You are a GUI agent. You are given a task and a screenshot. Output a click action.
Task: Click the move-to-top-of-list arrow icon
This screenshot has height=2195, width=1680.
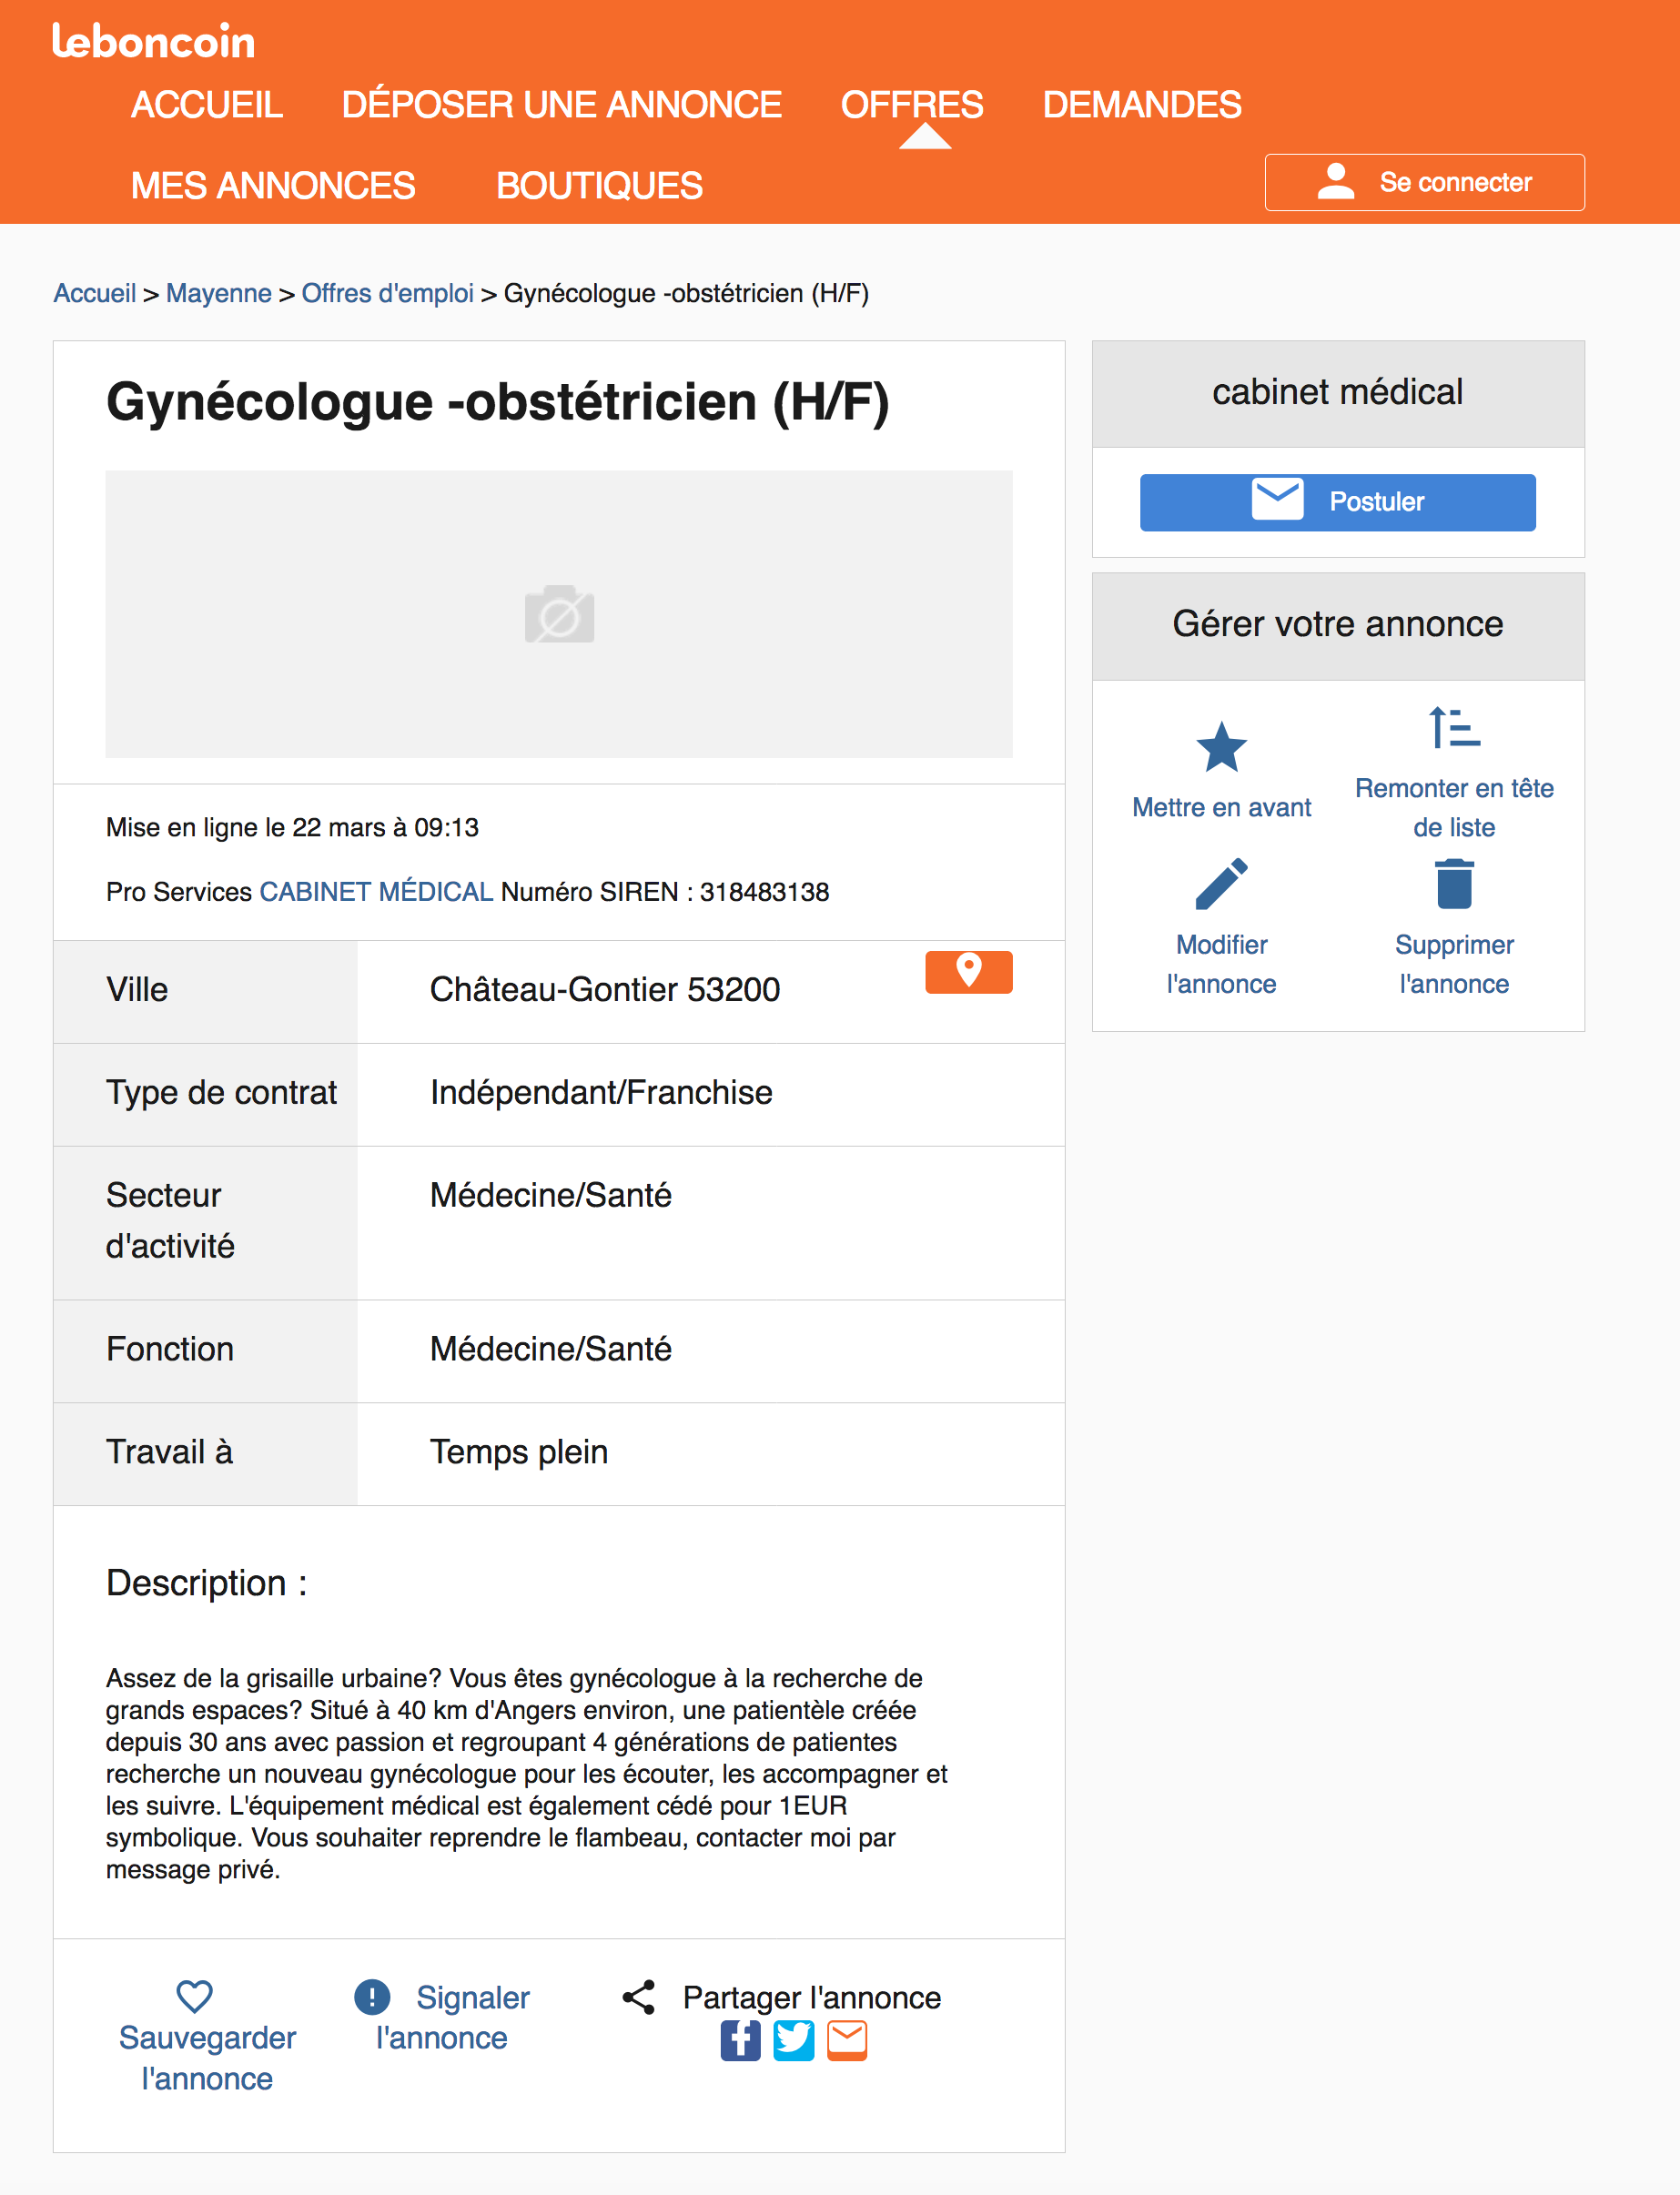1453,728
